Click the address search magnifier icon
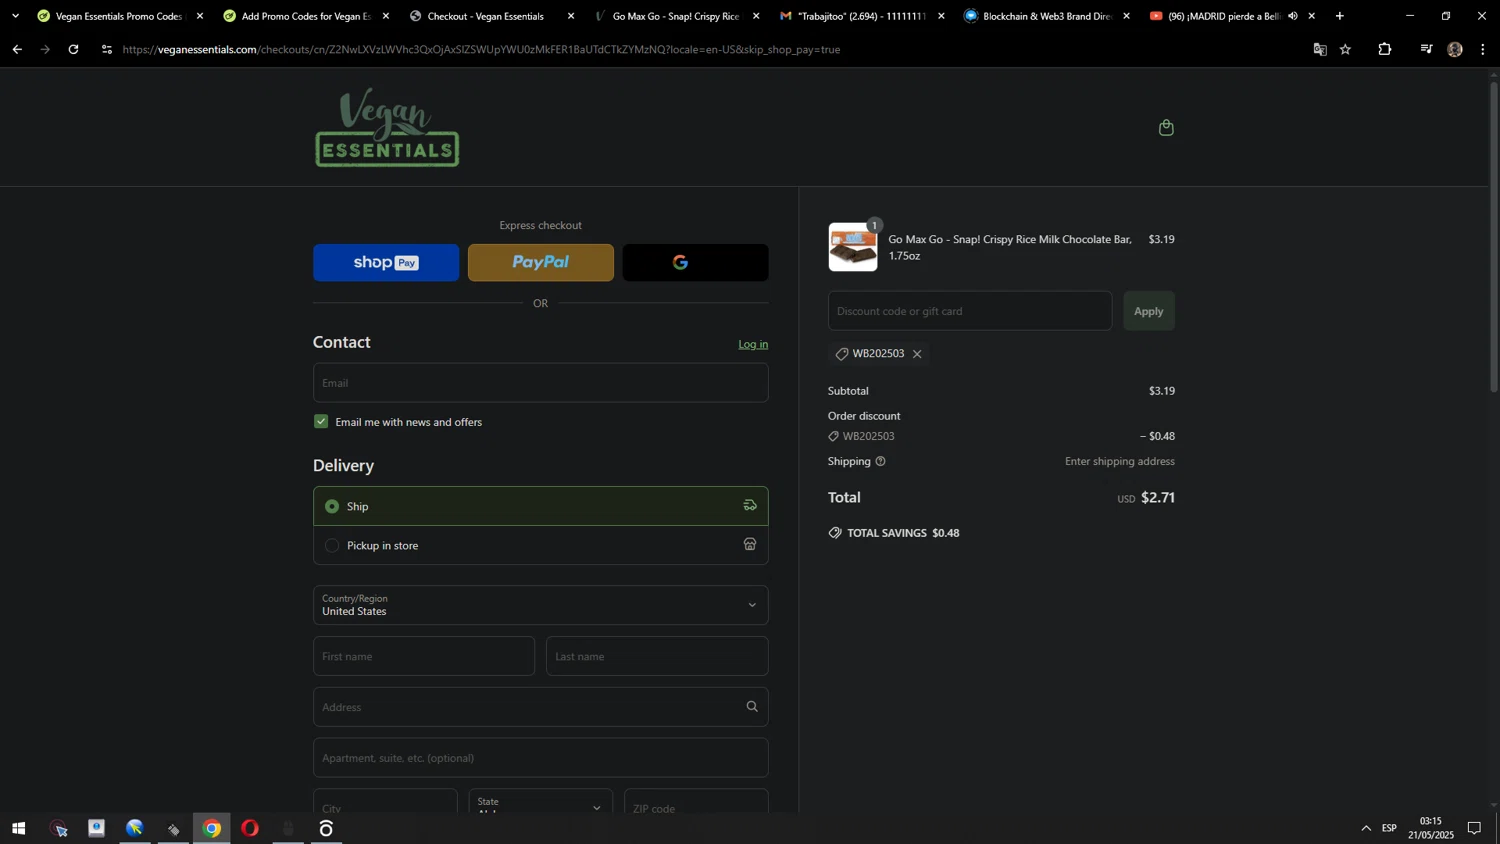Image resolution: width=1500 pixels, height=844 pixels. pyautogui.click(x=752, y=707)
